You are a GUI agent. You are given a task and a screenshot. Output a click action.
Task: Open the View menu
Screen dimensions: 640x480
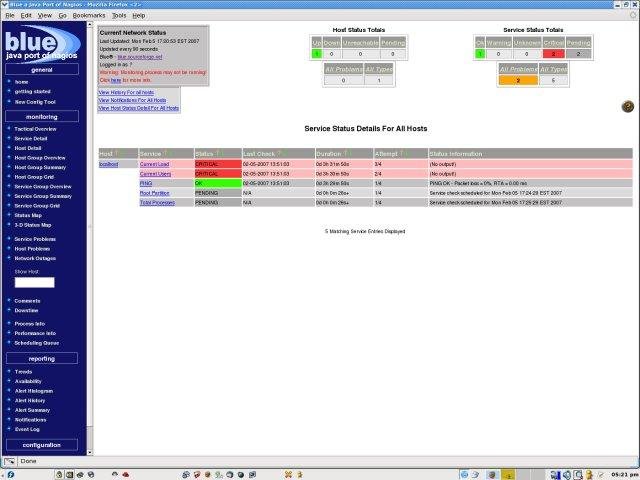point(45,16)
